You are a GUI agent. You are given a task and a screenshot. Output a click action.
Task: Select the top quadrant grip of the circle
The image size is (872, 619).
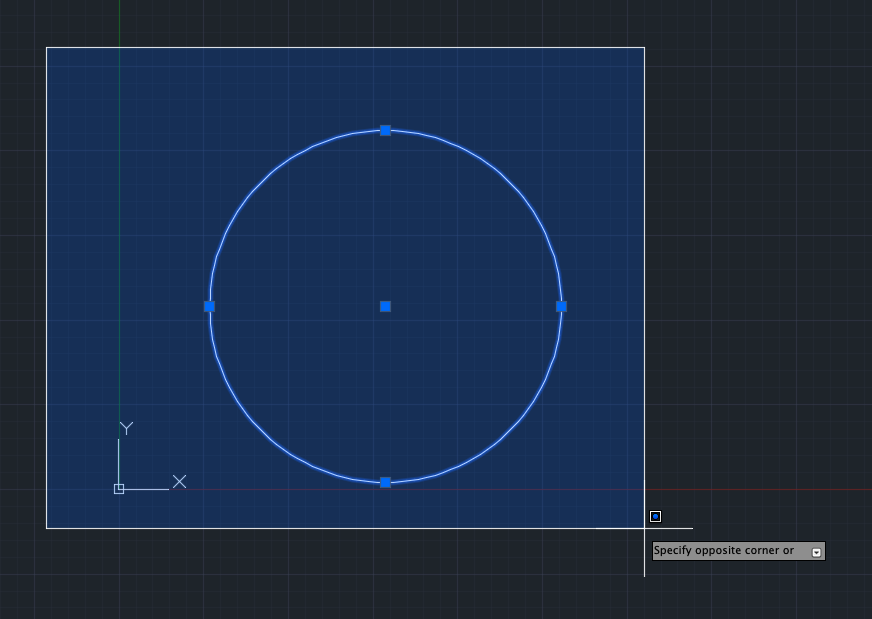[385, 131]
